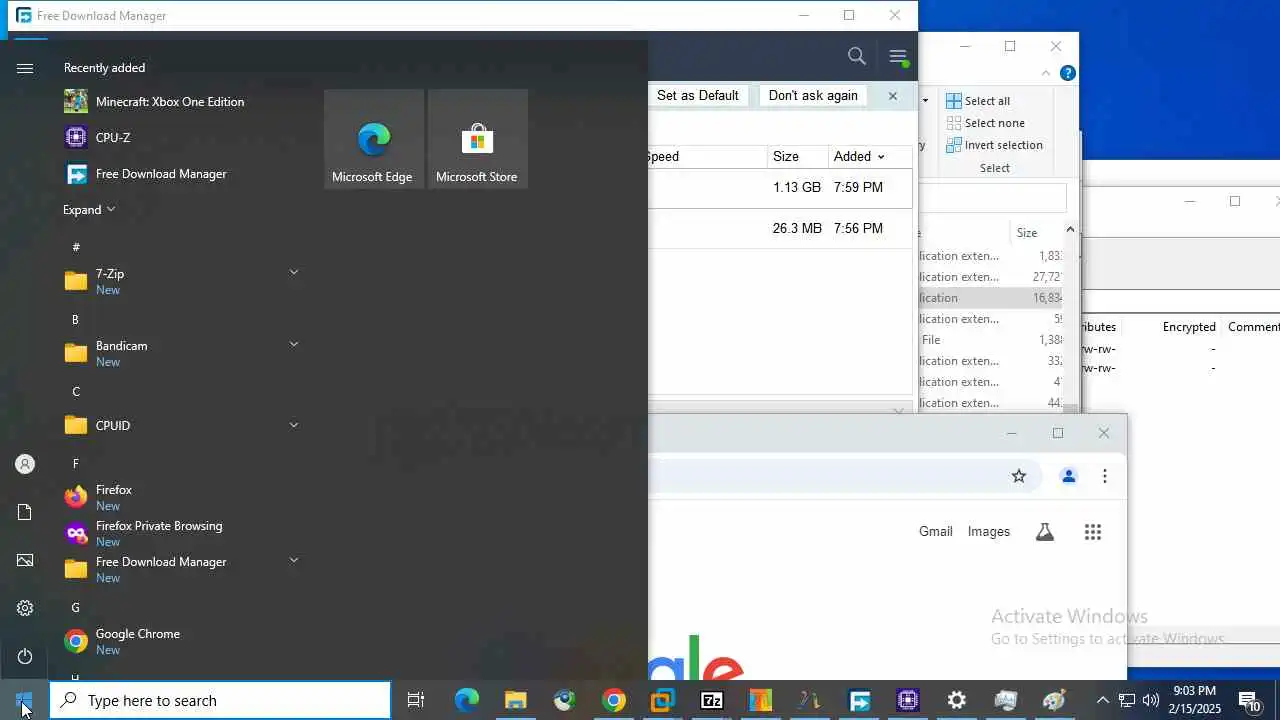Screen dimensions: 1280x720
Task: Open Task View on taskbar
Action: [x=416, y=701]
